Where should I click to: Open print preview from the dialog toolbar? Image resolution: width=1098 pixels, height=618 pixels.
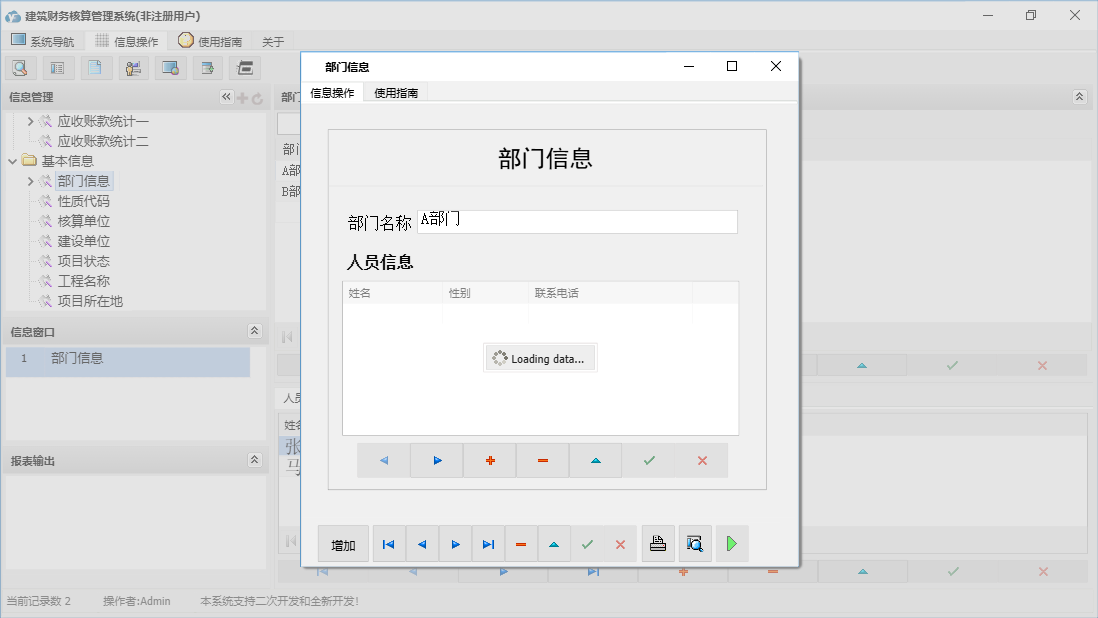[695, 543]
